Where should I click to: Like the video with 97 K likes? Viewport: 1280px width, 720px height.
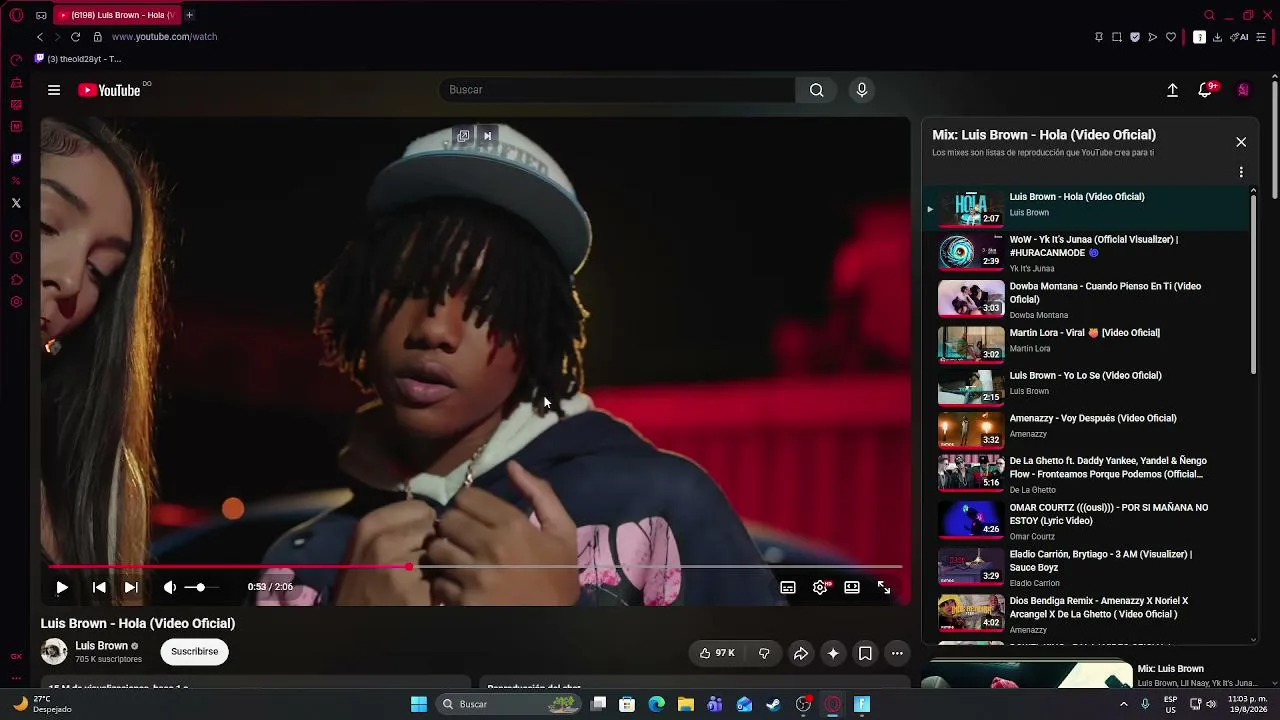point(717,653)
